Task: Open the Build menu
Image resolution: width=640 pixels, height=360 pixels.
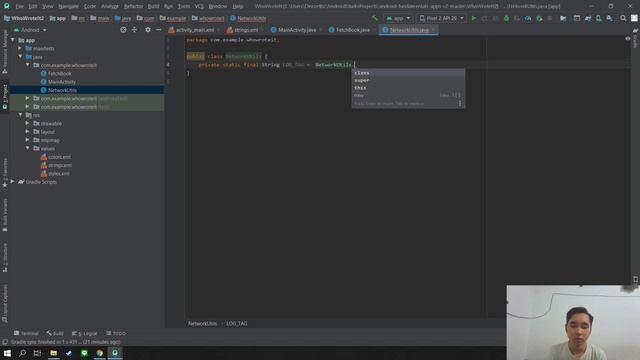Action: click(x=153, y=7)
